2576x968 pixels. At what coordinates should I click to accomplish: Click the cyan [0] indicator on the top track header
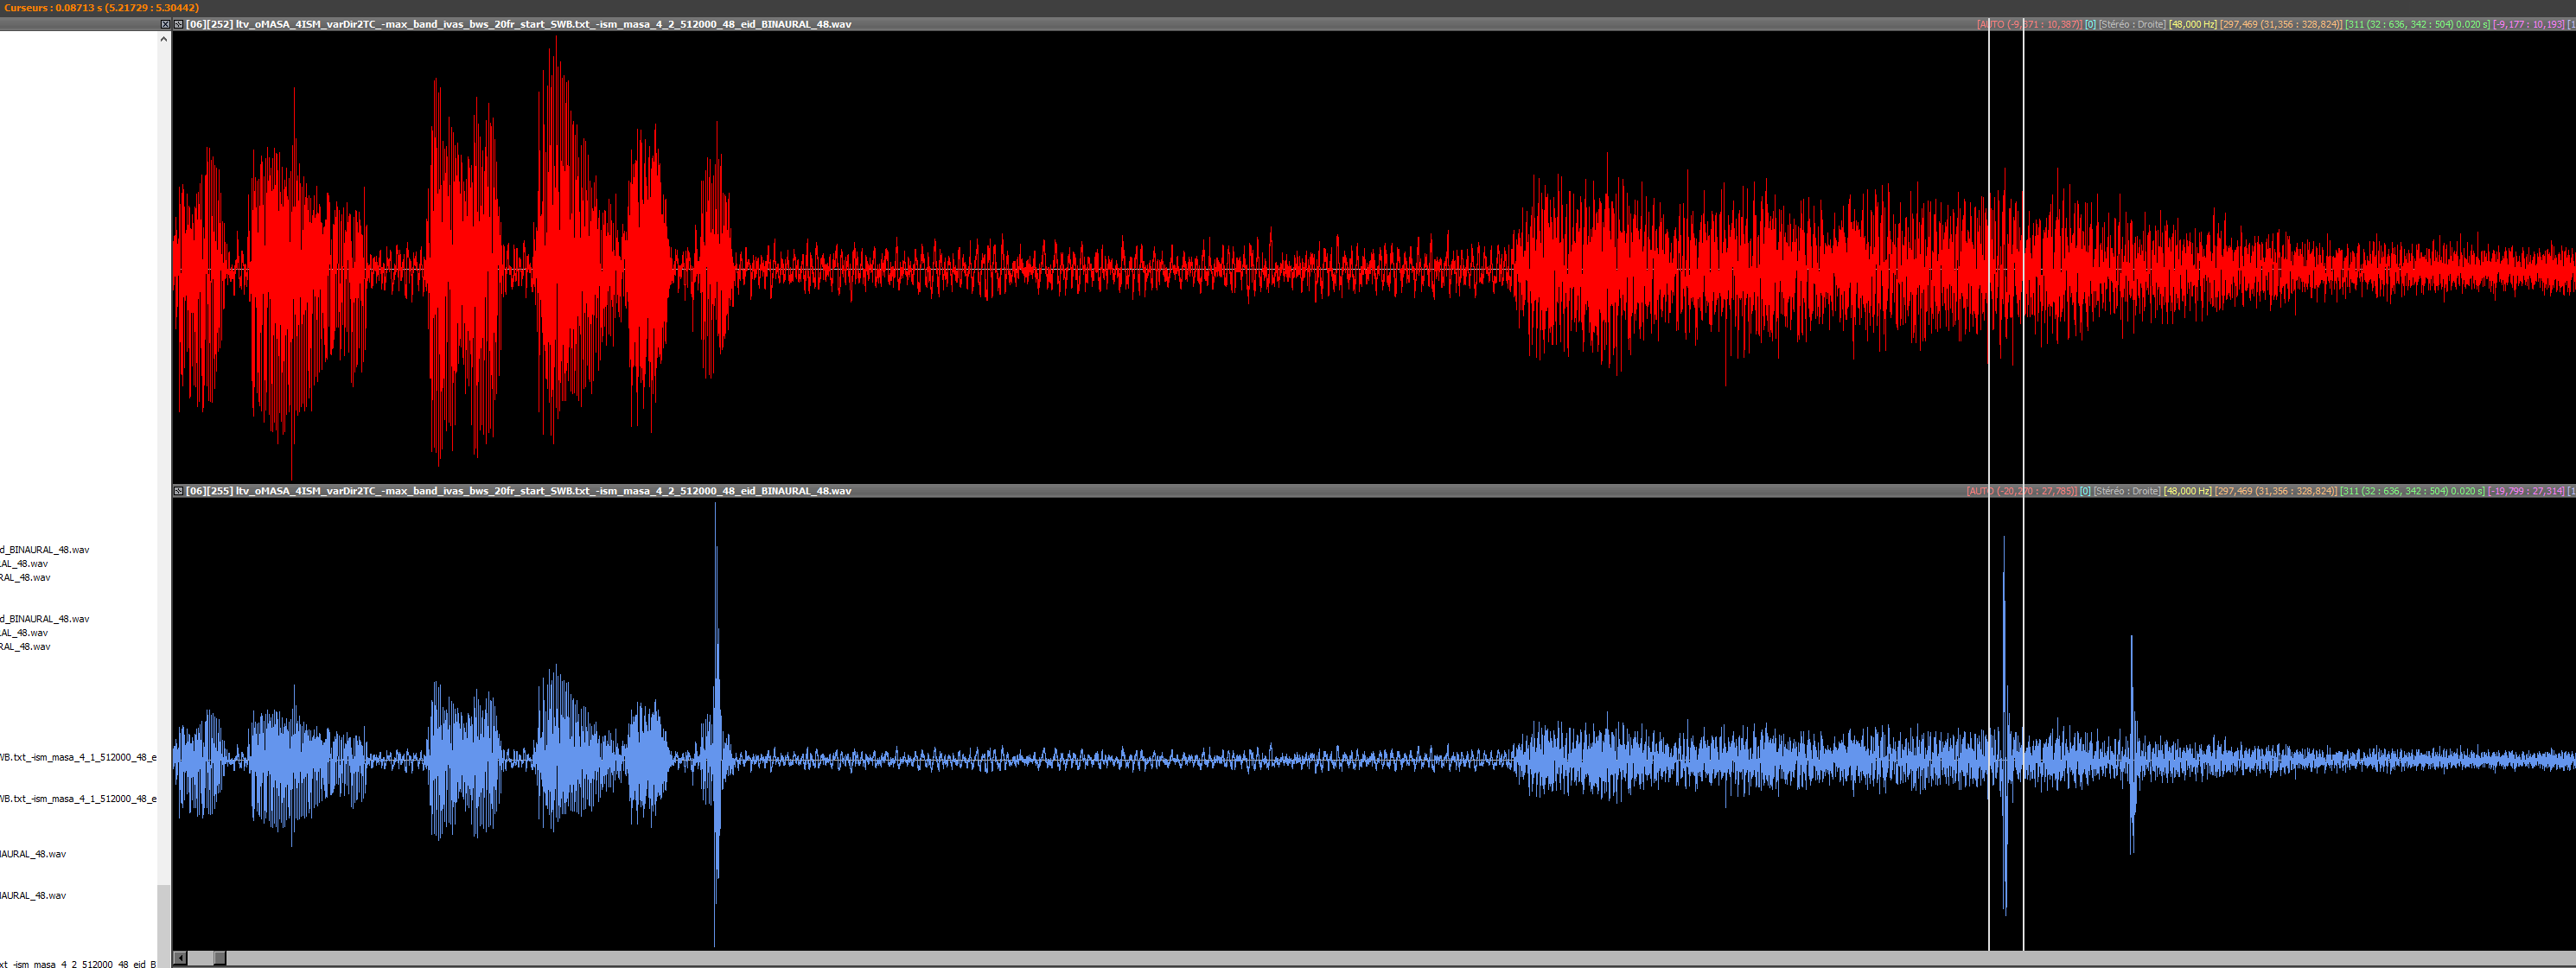coord(2090,24)
